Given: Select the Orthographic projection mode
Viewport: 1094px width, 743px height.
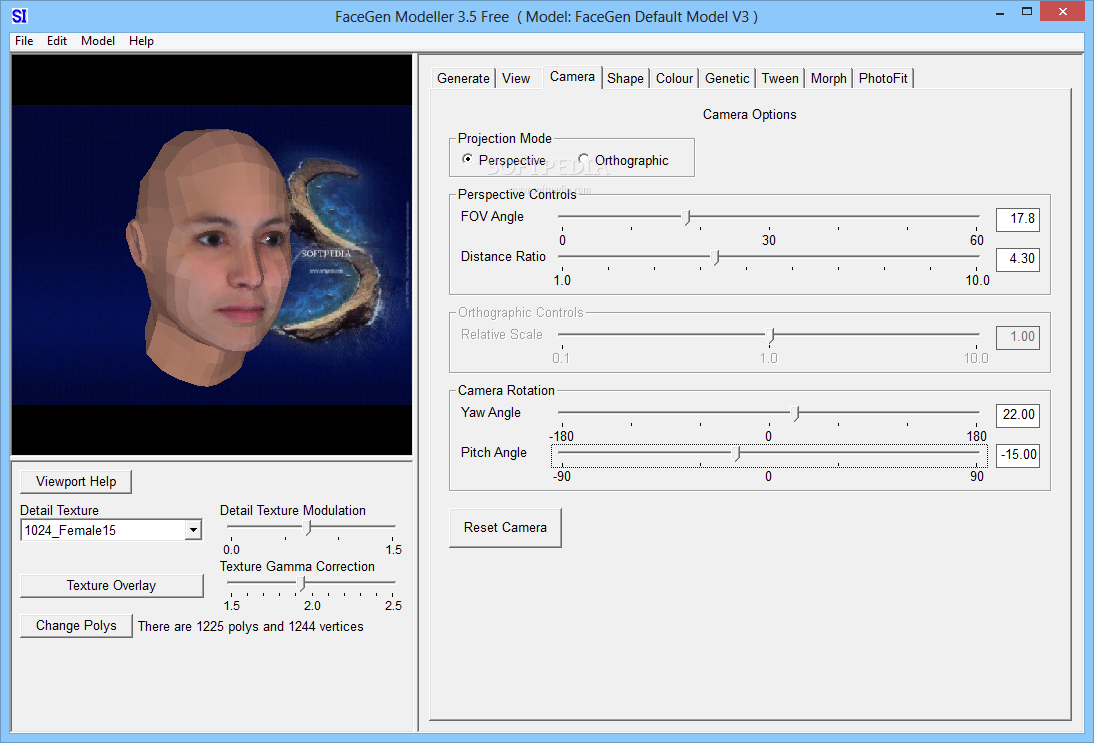Looking at the screenshot, I should [x=623, y=160].
